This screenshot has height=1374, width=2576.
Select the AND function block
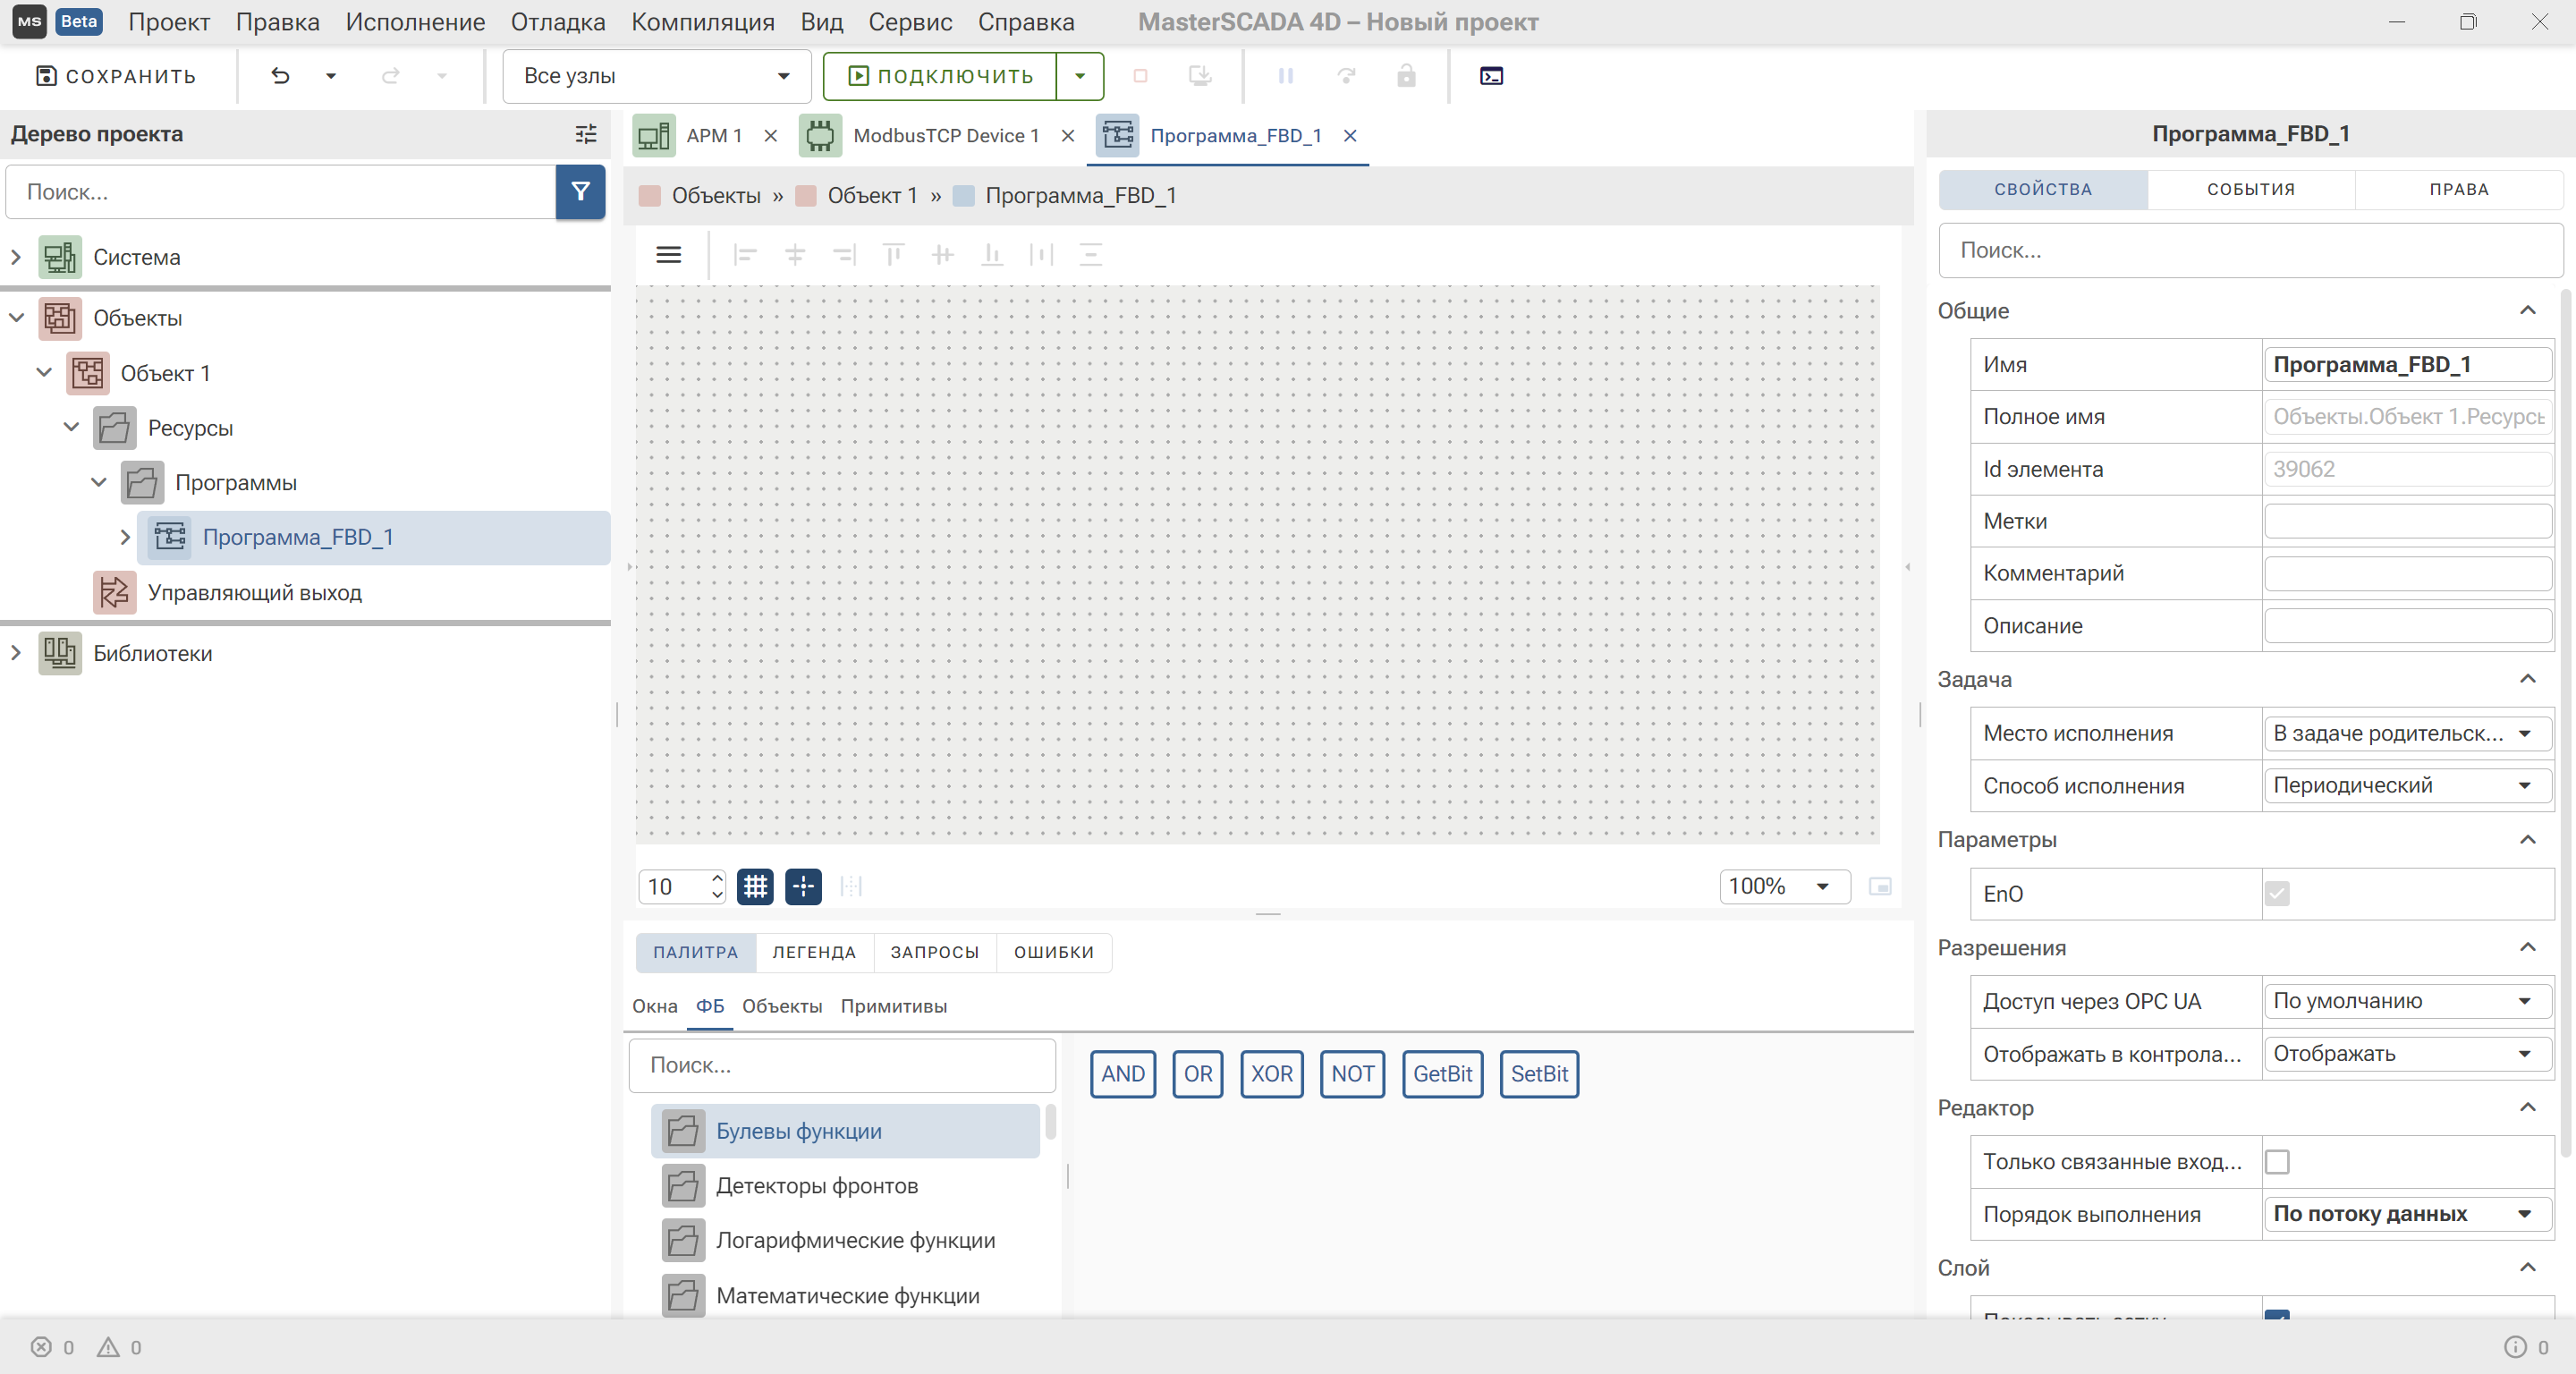[x=1123, y=1074]
